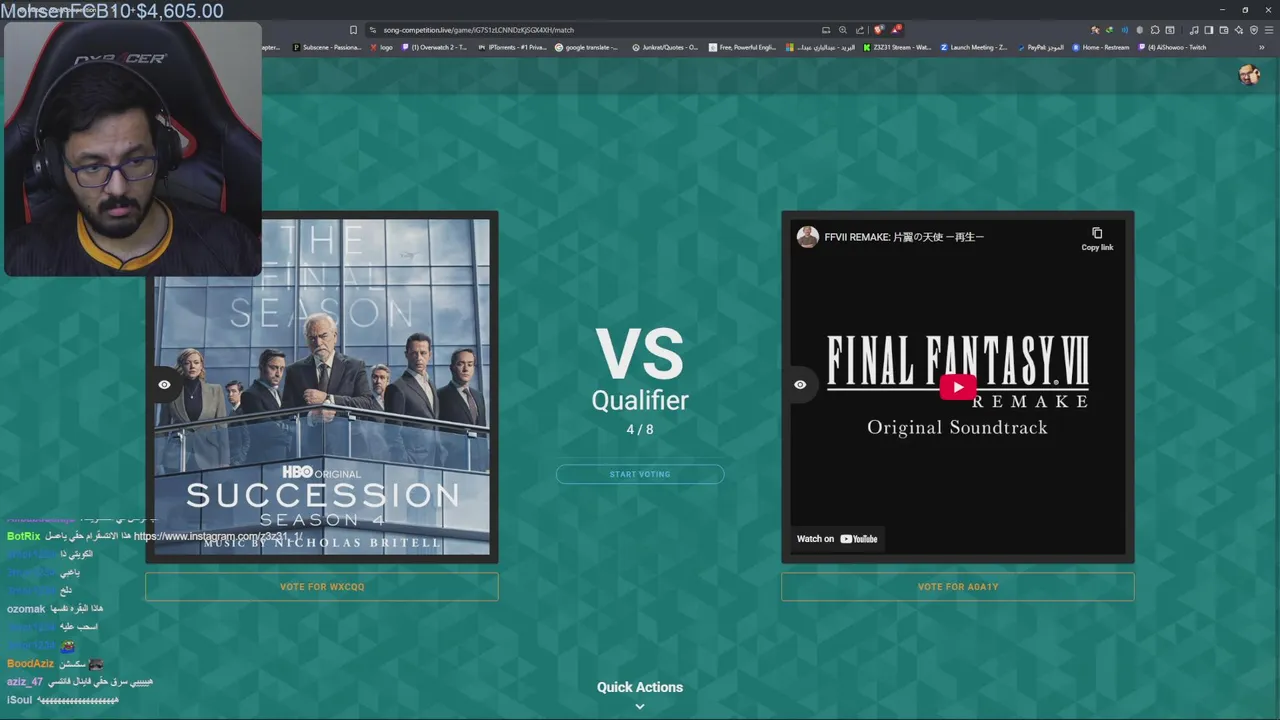Screen dimensions: 1280x720
Task: Vote for A0A1Y
Action: pos(958,587)
